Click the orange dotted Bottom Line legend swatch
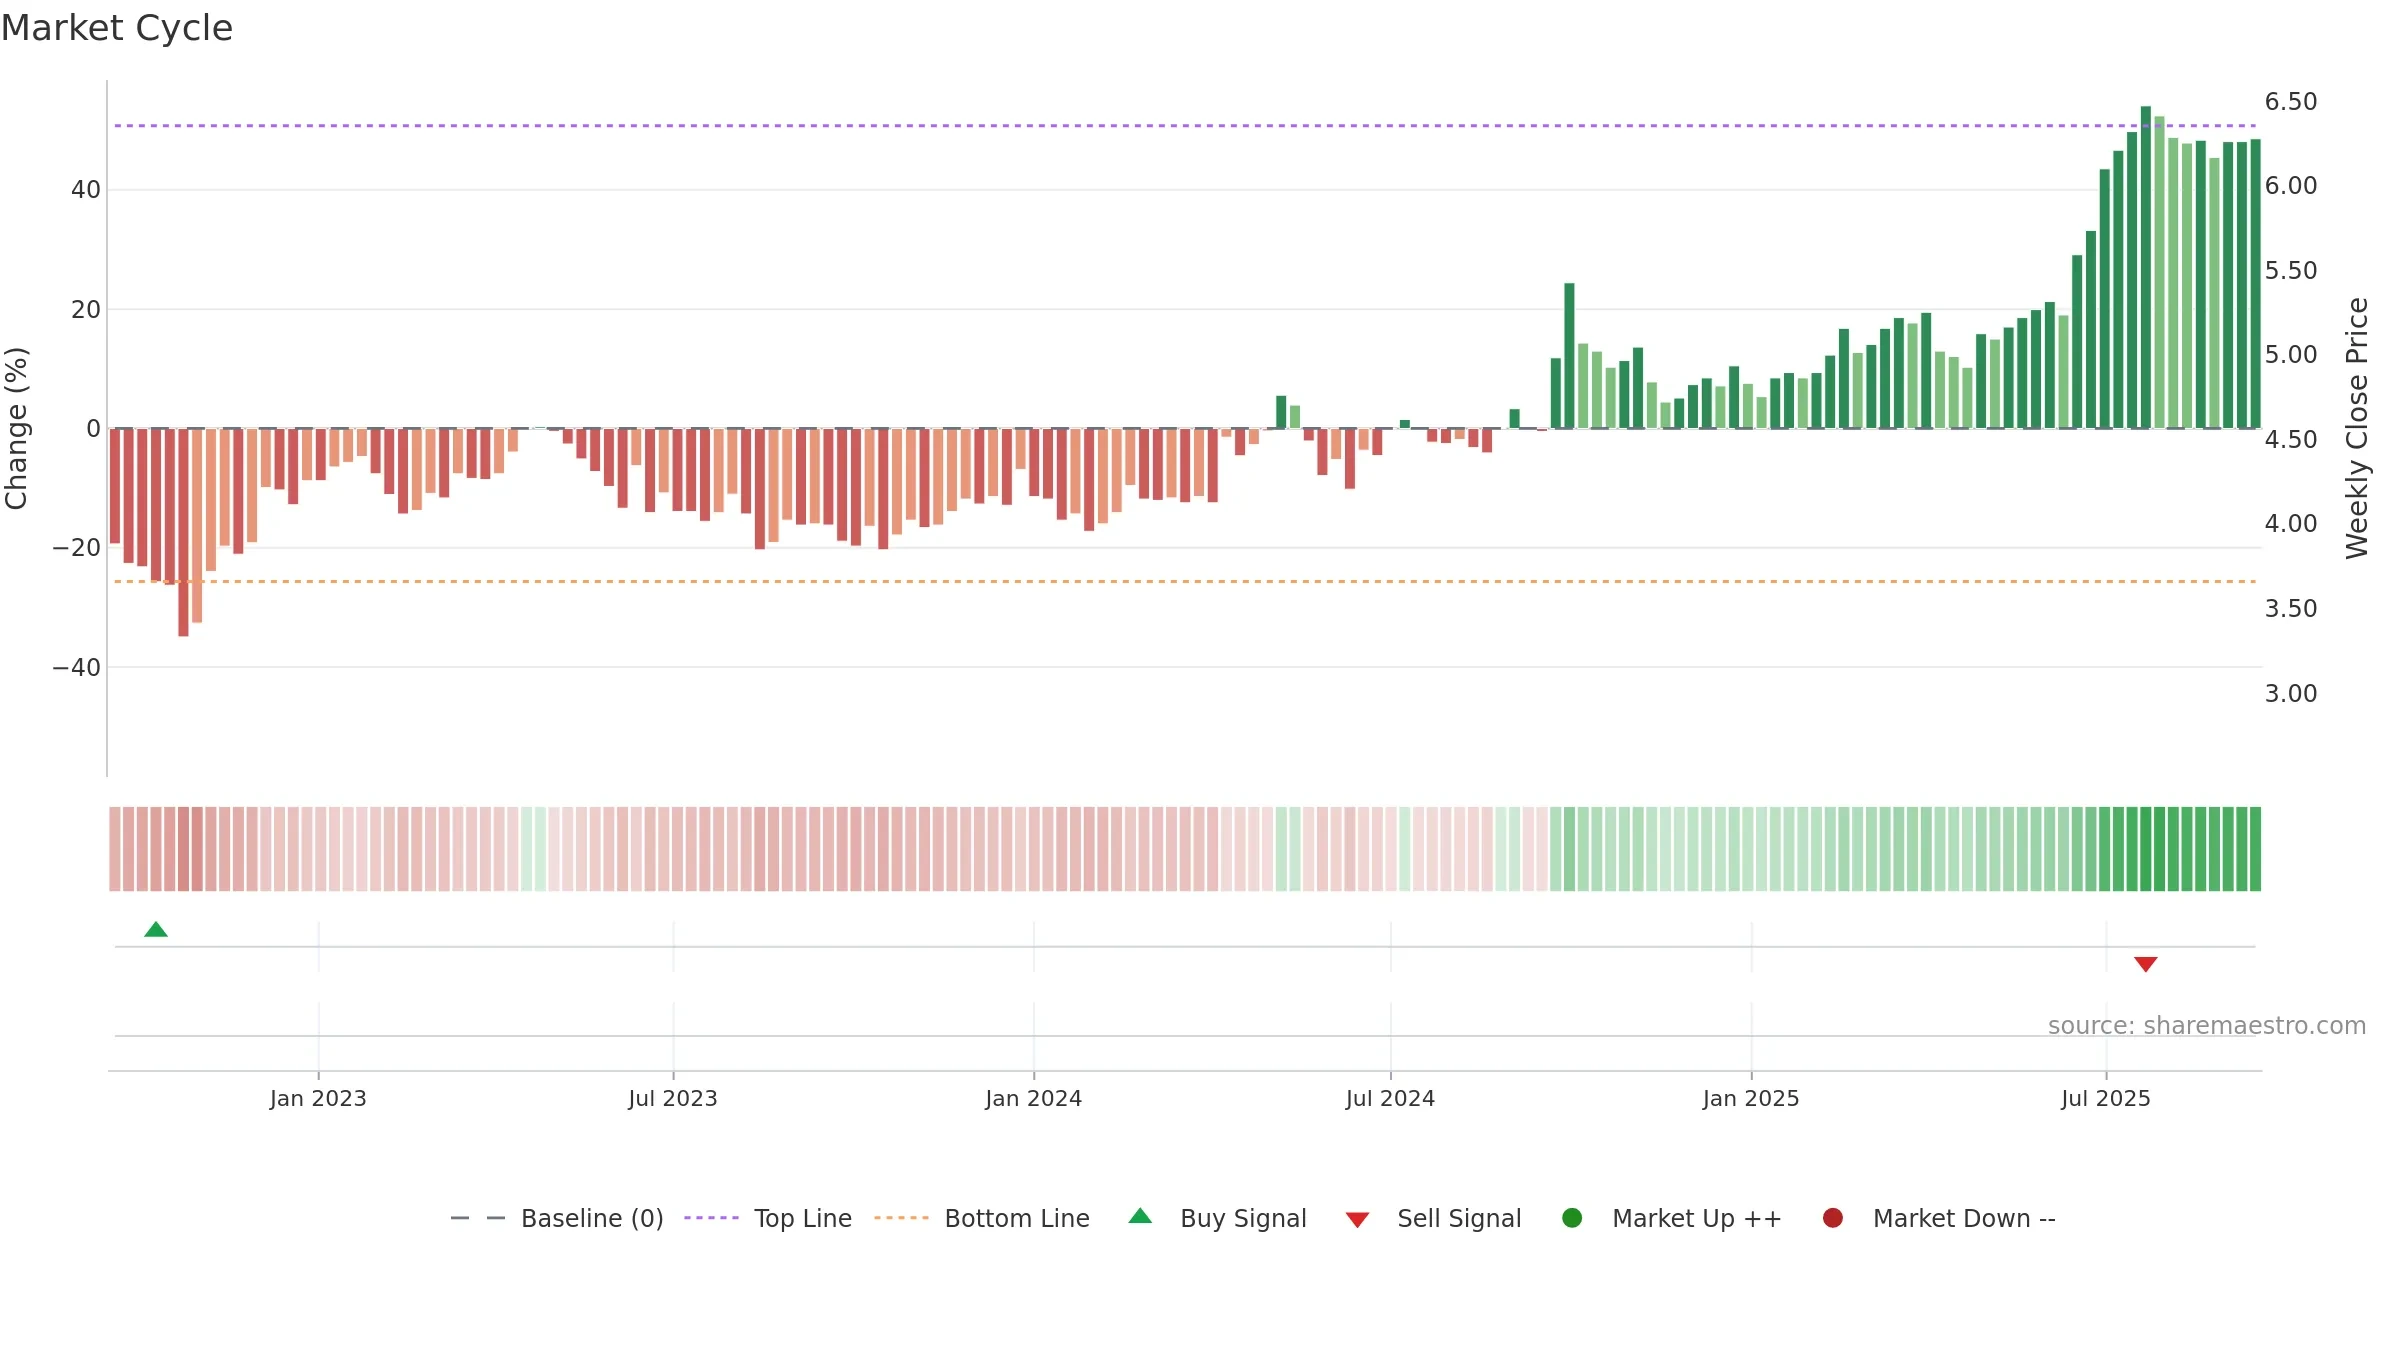The width and height of the screenshot is (2400, 1350). point(901,1218)
